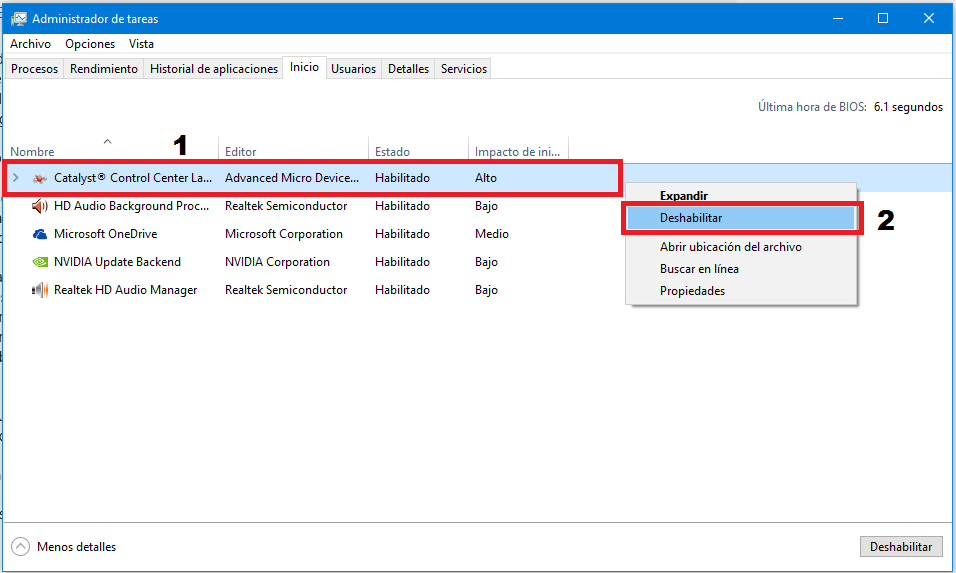Open the Archivo menu
Image resolution: width=956 pixels, height=573 pixels.
coord(30,44)
